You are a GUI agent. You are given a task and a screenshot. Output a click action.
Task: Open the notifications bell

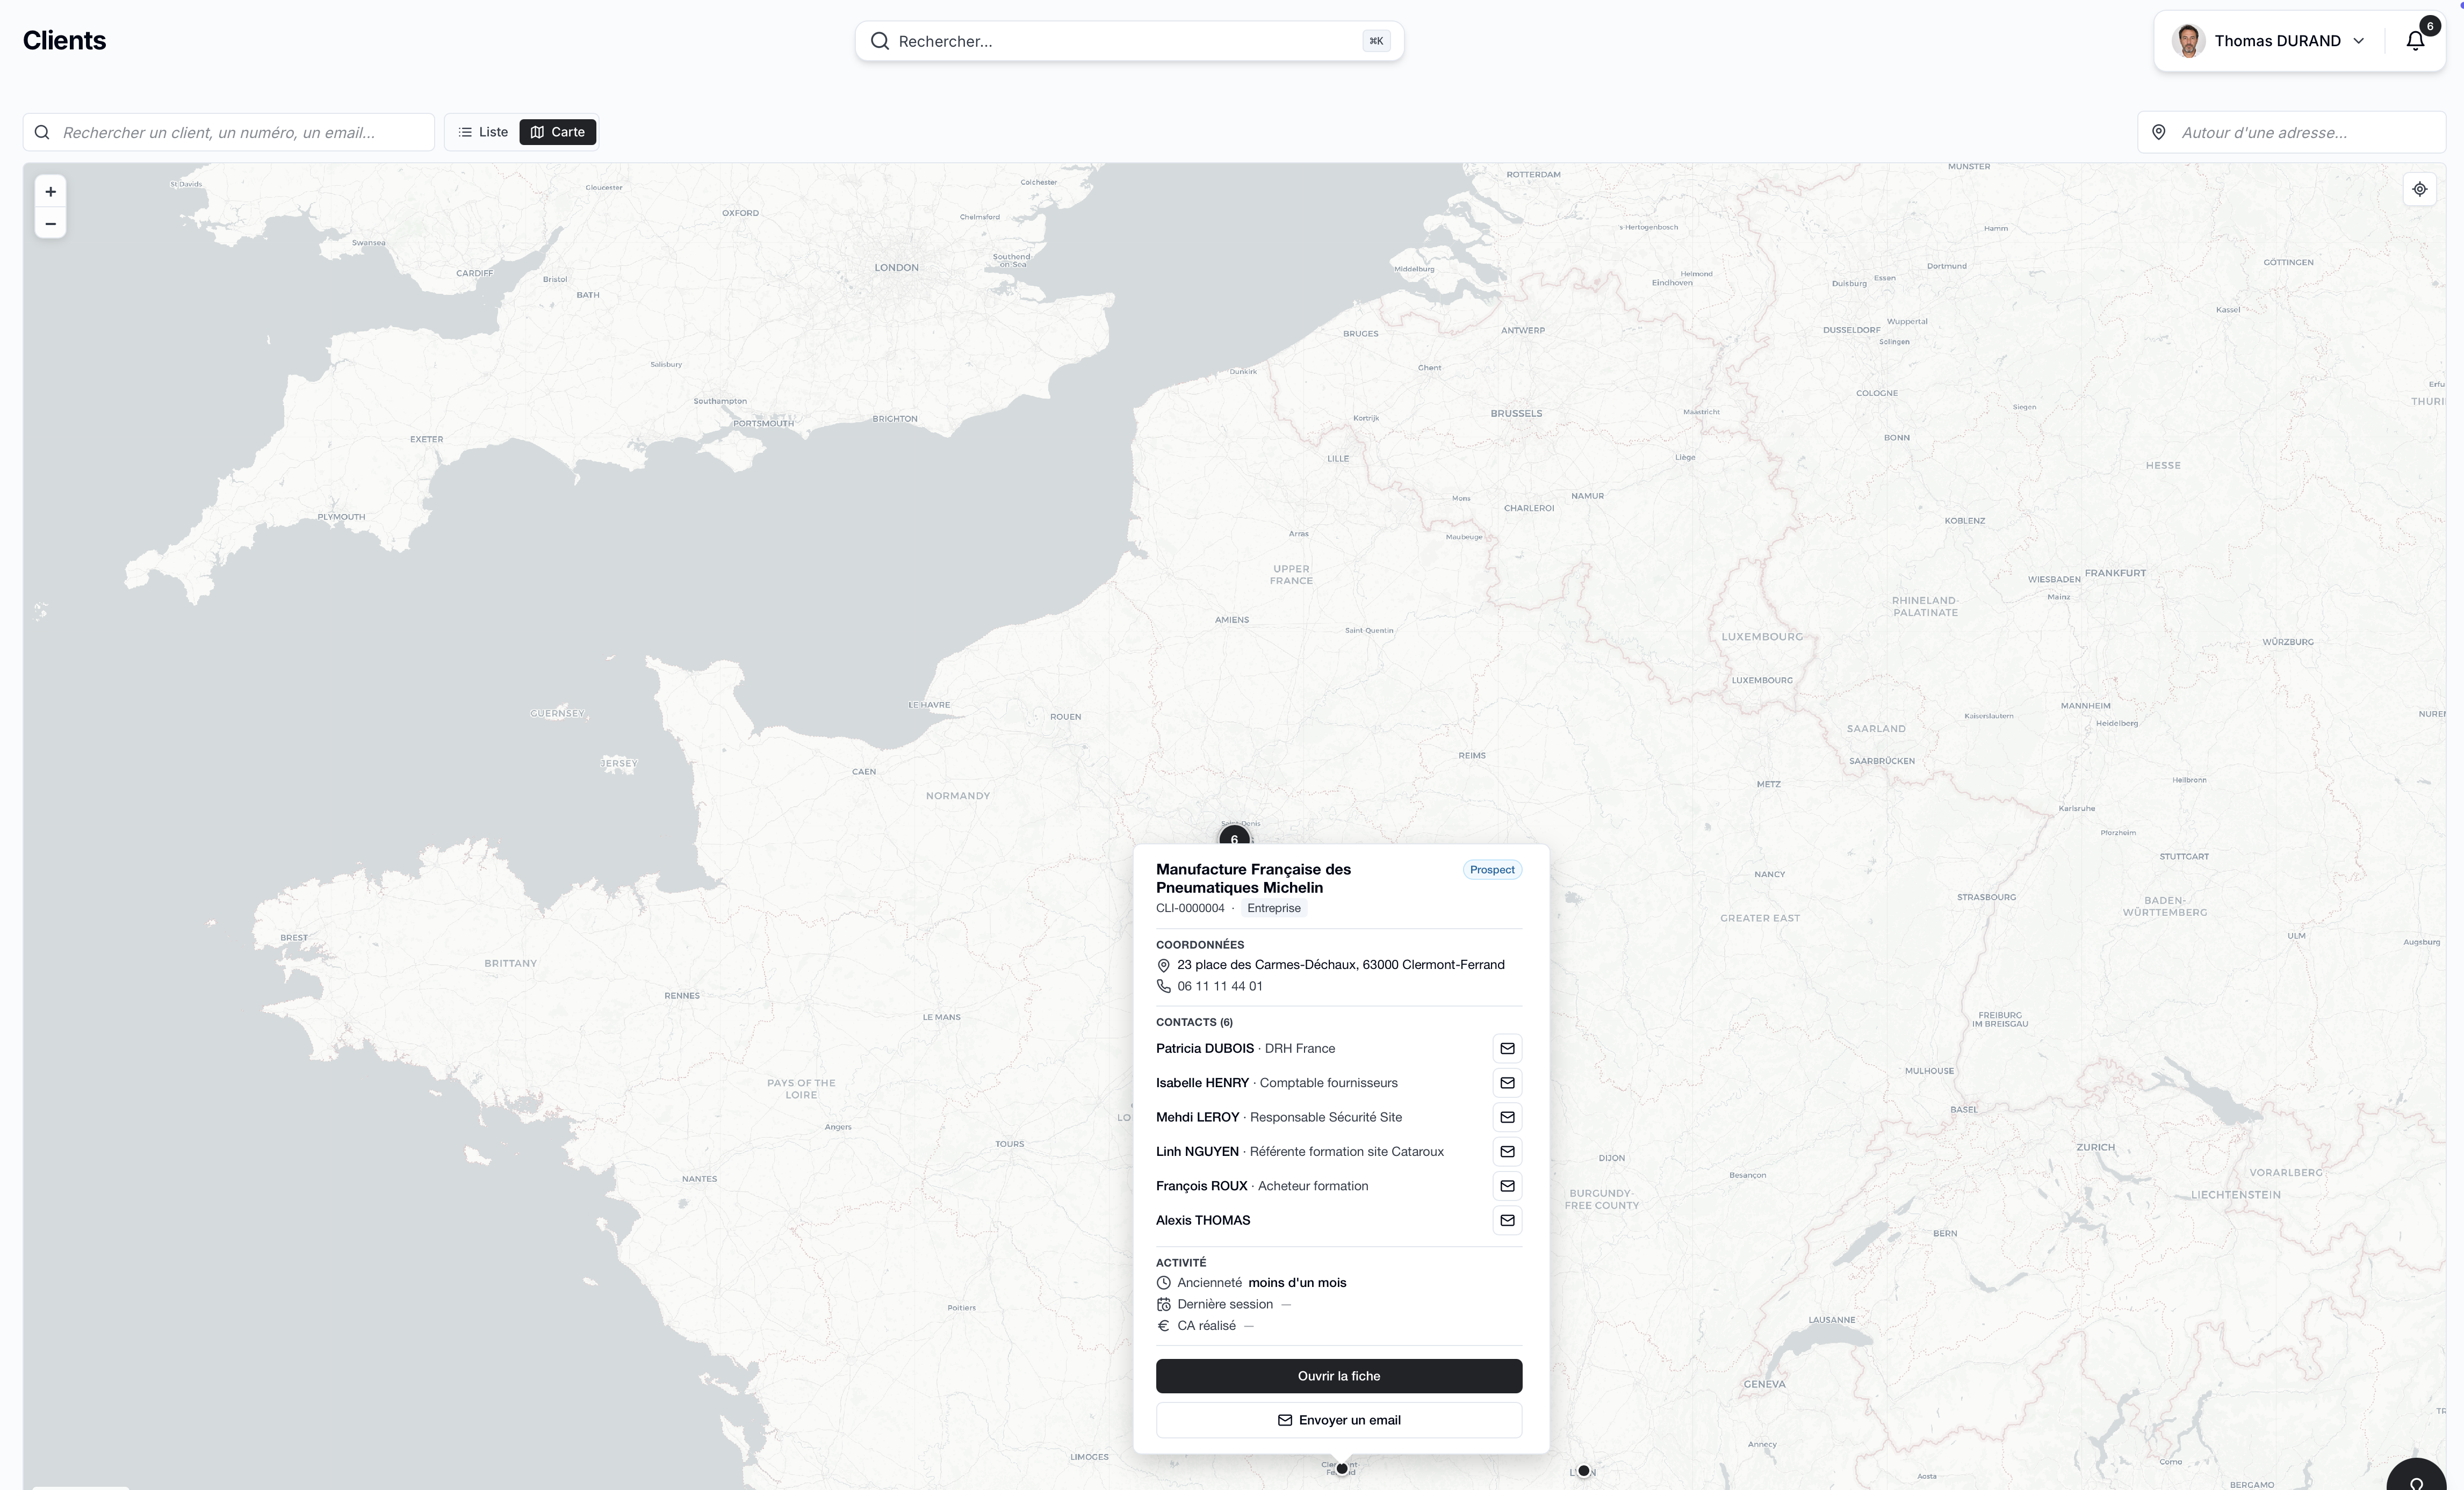click(x=2415, y=41)
